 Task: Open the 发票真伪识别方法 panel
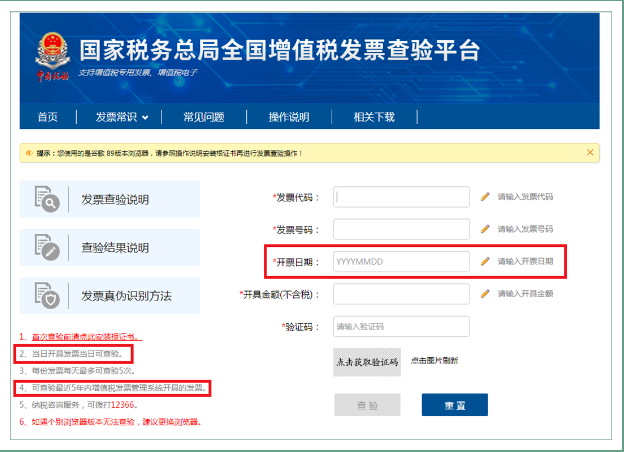[110, 296]
